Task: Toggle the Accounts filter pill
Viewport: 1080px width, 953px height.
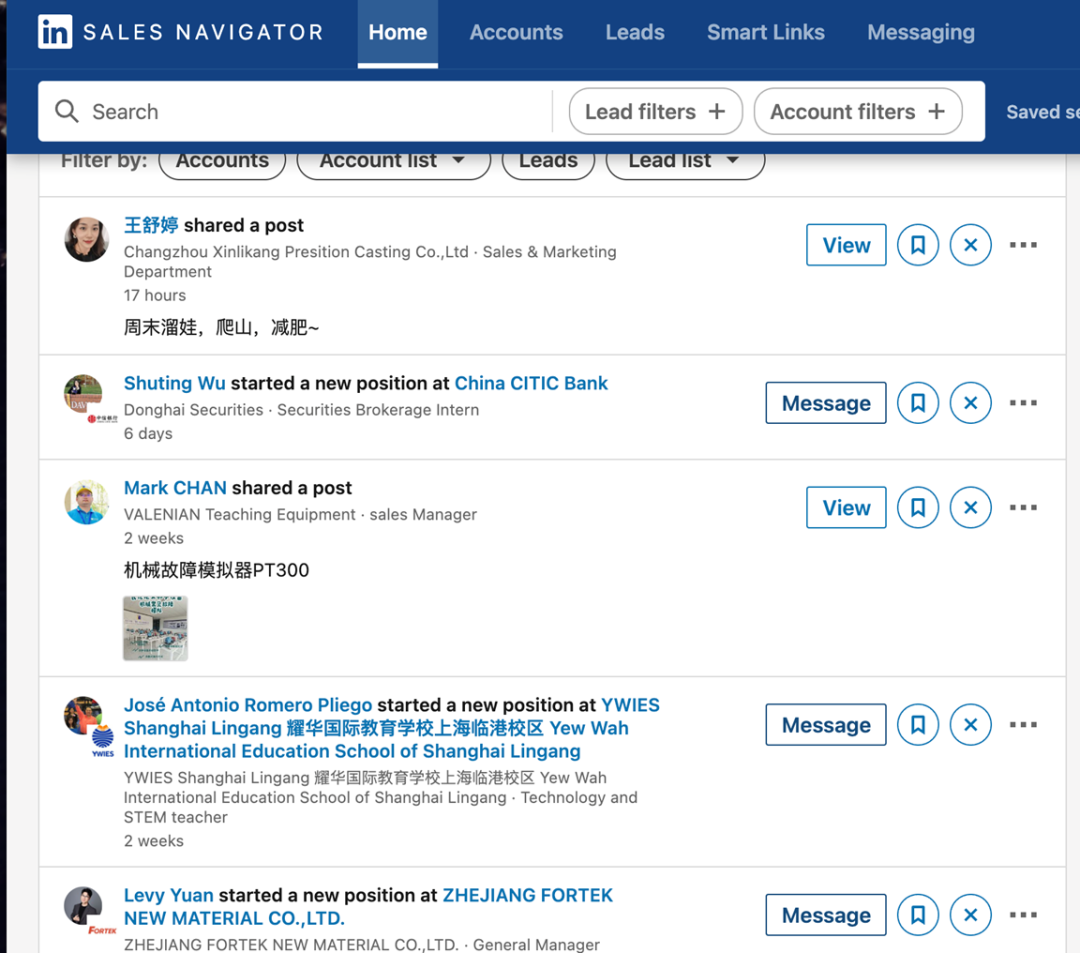Action: tap(222, 161)
